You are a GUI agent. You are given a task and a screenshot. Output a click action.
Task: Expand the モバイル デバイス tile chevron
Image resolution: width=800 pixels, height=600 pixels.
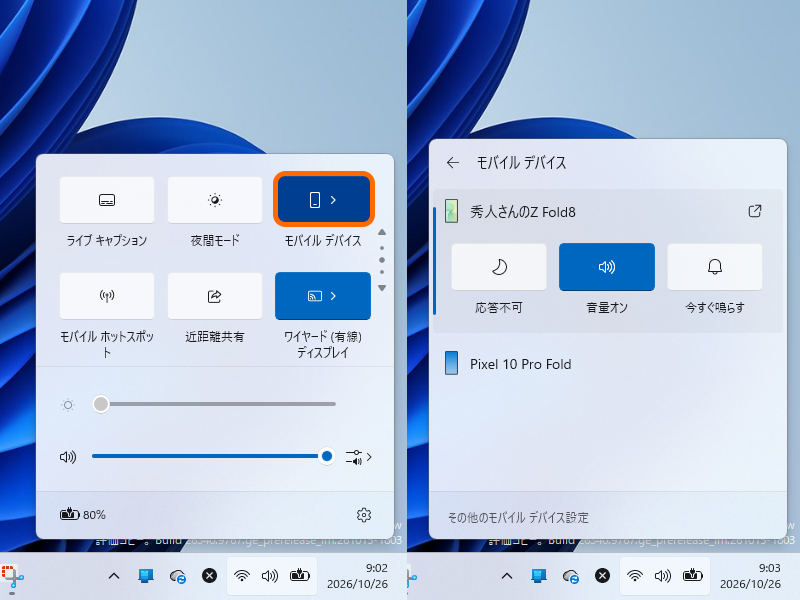[333, 199]
